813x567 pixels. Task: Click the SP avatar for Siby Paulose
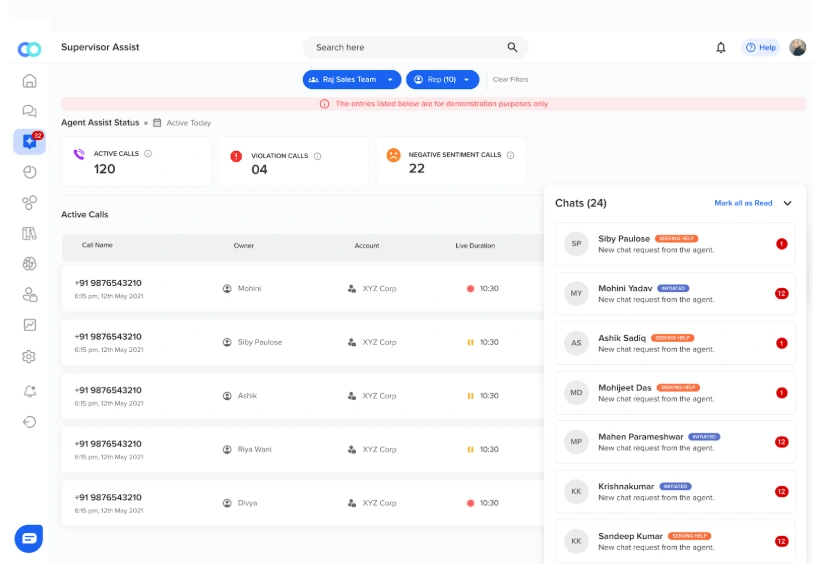(576, 244)
